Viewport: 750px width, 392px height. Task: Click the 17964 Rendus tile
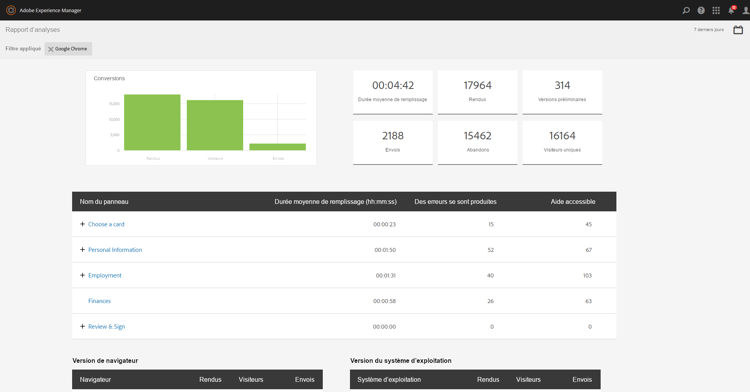click(x=477, y=92)
